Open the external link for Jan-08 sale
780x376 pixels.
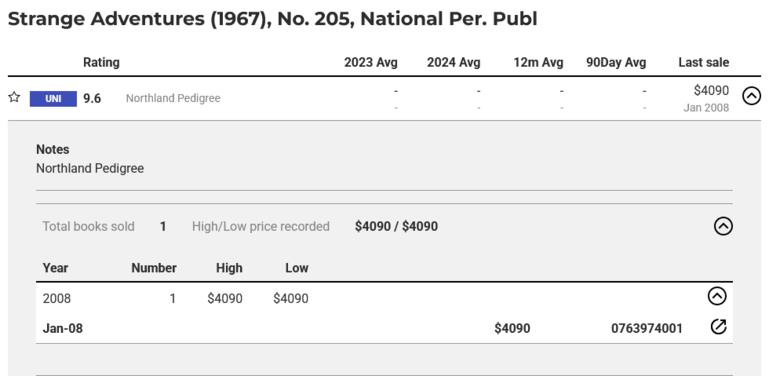click(718, 327)
